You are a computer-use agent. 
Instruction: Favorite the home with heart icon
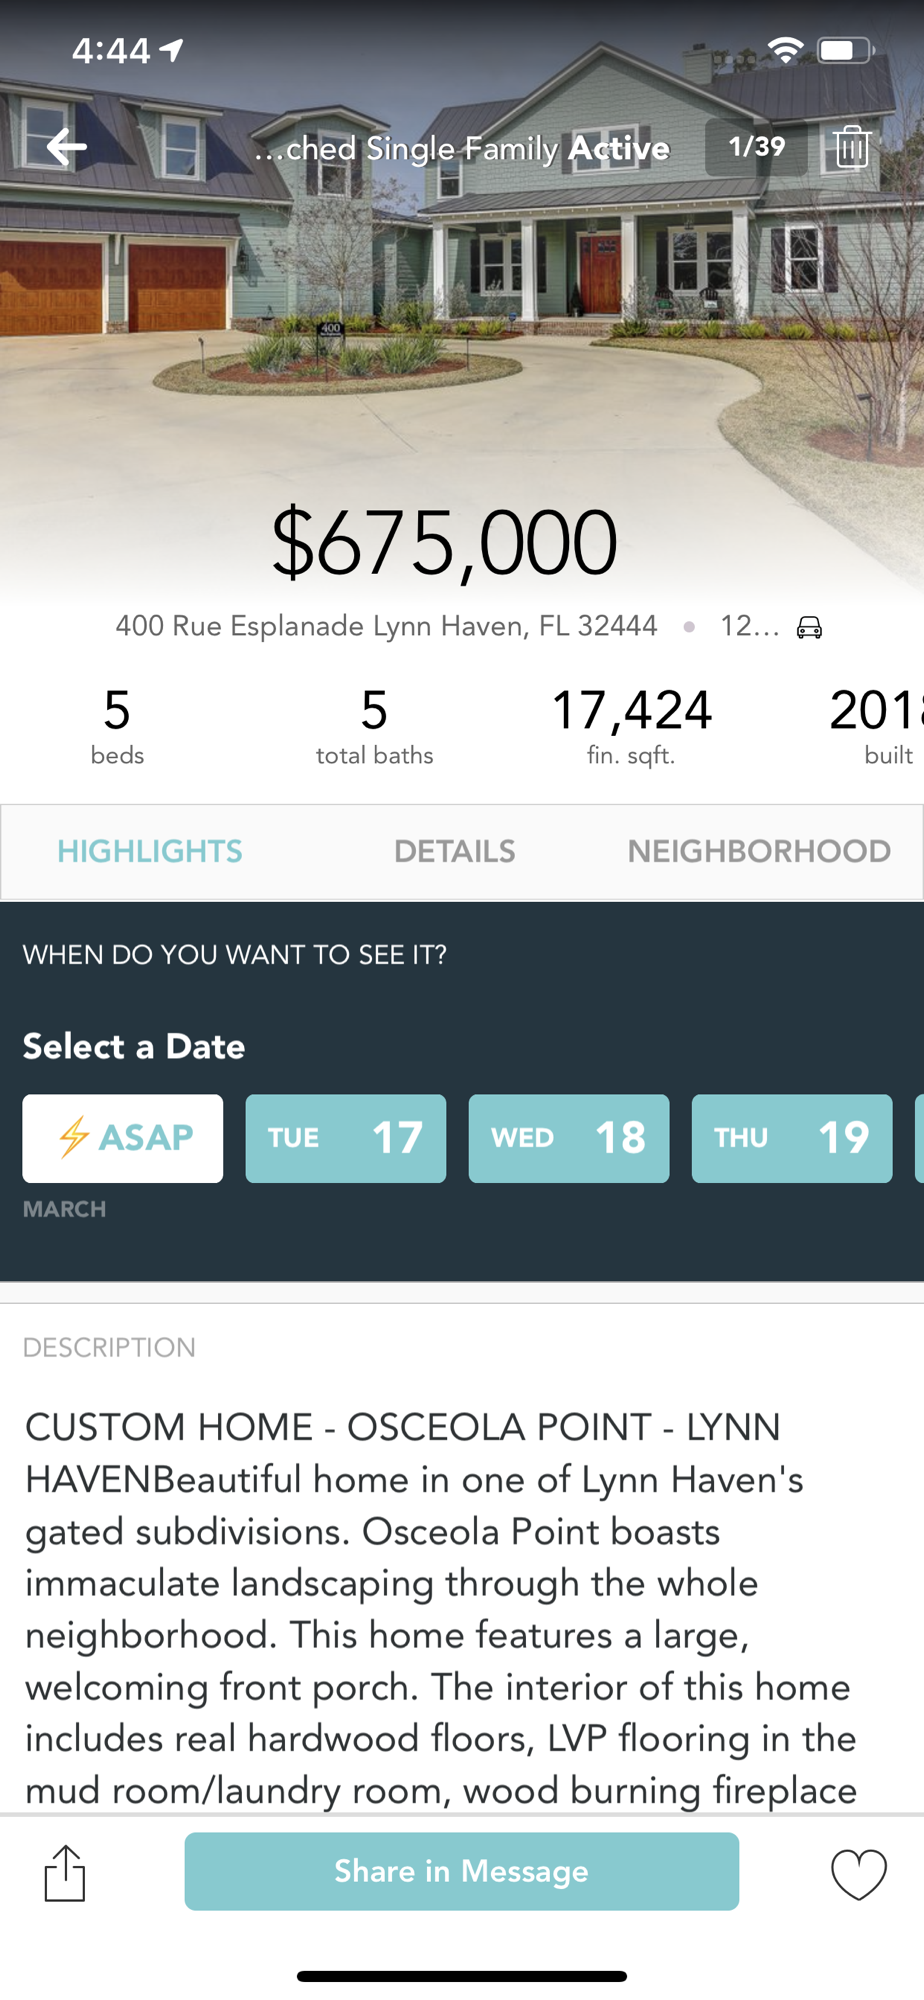[859, 1873]
